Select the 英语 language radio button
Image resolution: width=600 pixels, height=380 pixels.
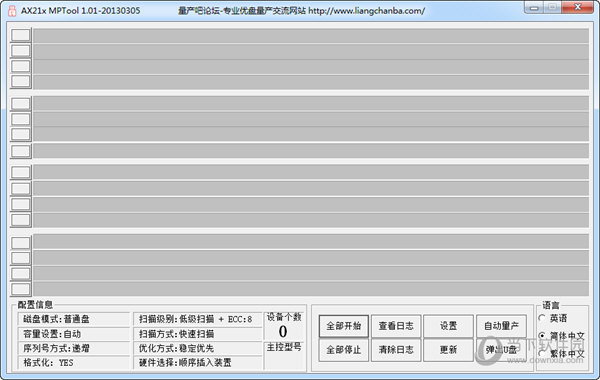tap(542, 318)
